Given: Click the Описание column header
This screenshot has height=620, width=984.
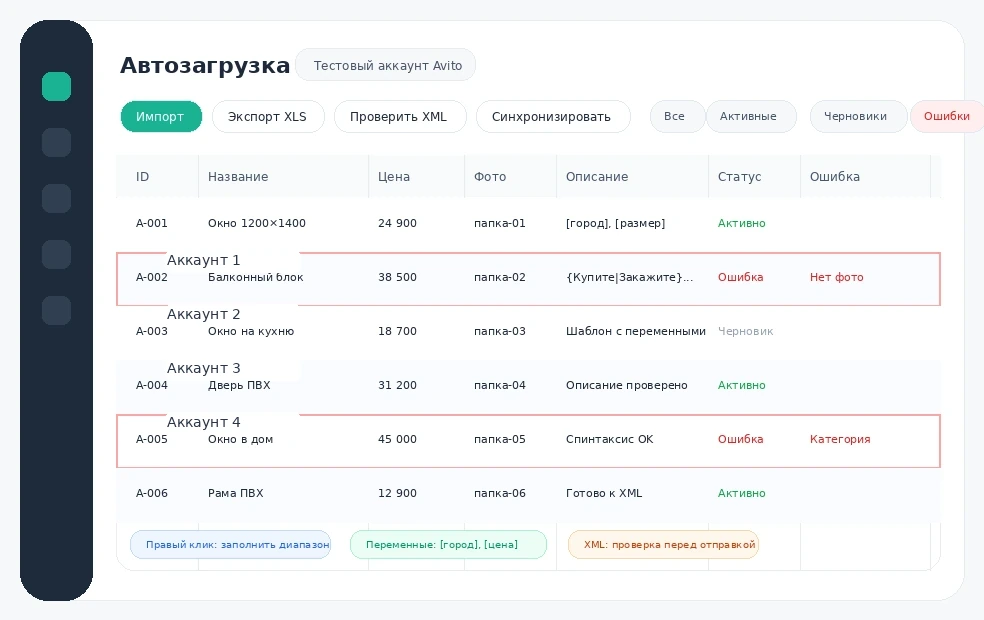Looking at the screenshot, I should [597, 177].
